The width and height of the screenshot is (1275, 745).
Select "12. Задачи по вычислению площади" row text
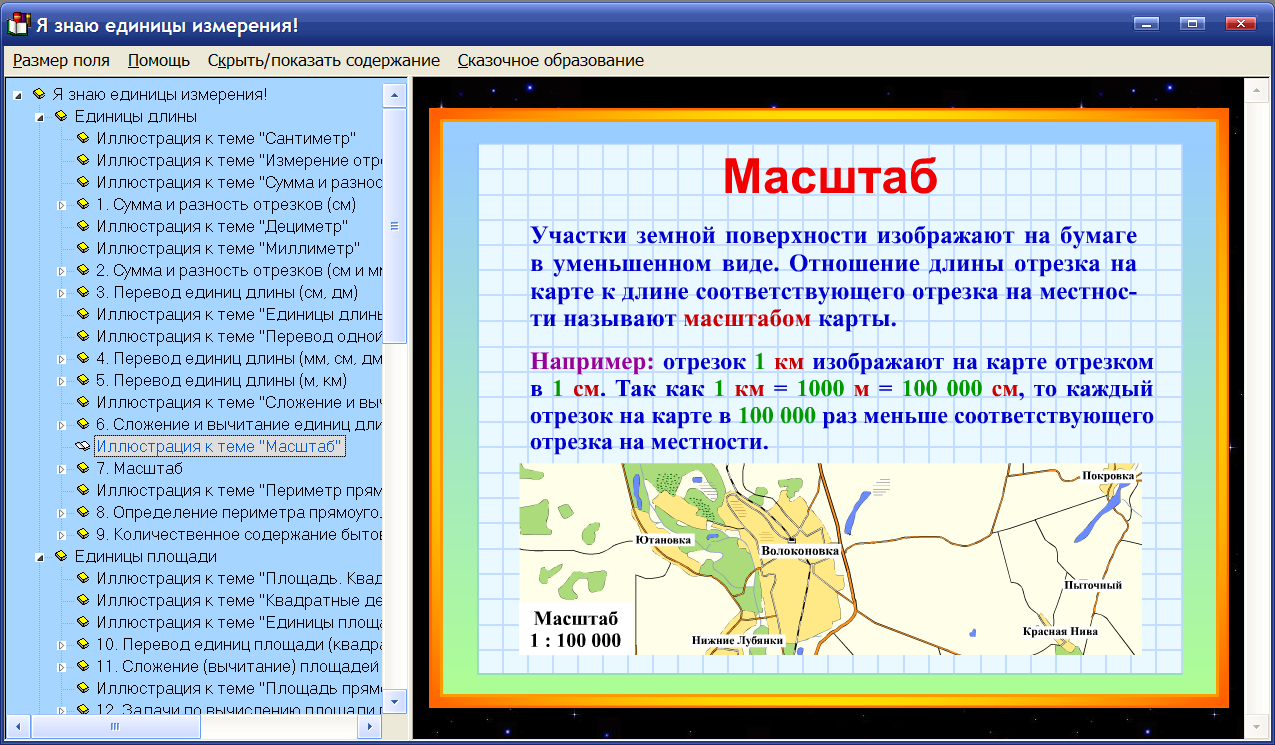(x=240, y=708)
